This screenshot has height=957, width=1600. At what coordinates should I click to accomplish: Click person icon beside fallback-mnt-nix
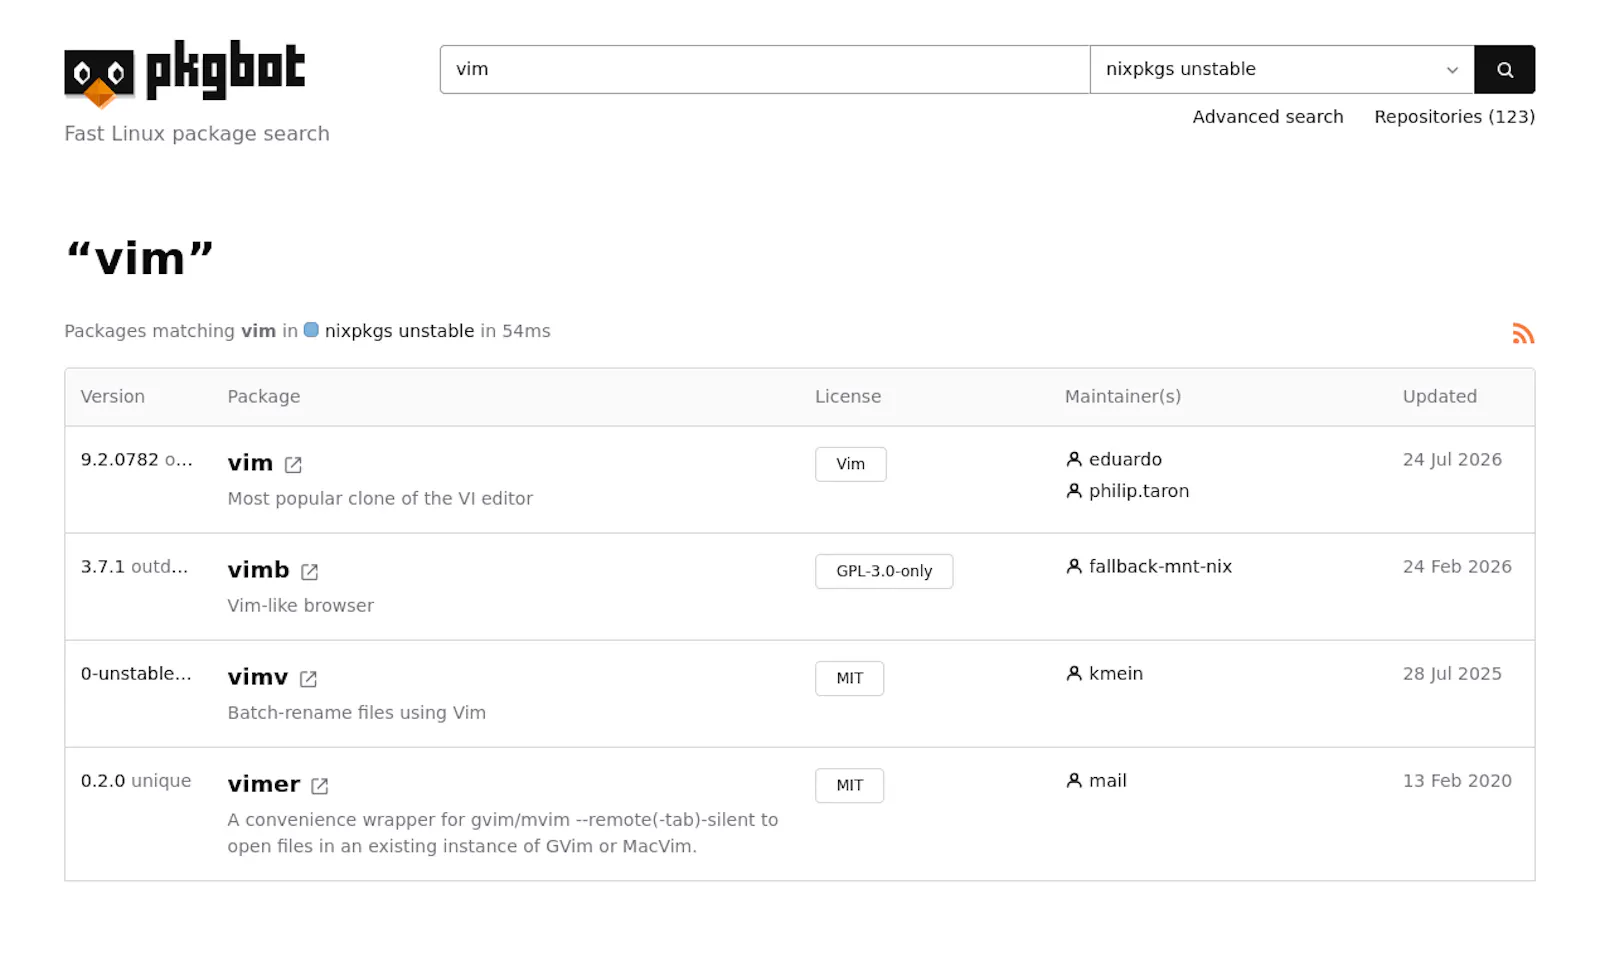coord(1074,566)
